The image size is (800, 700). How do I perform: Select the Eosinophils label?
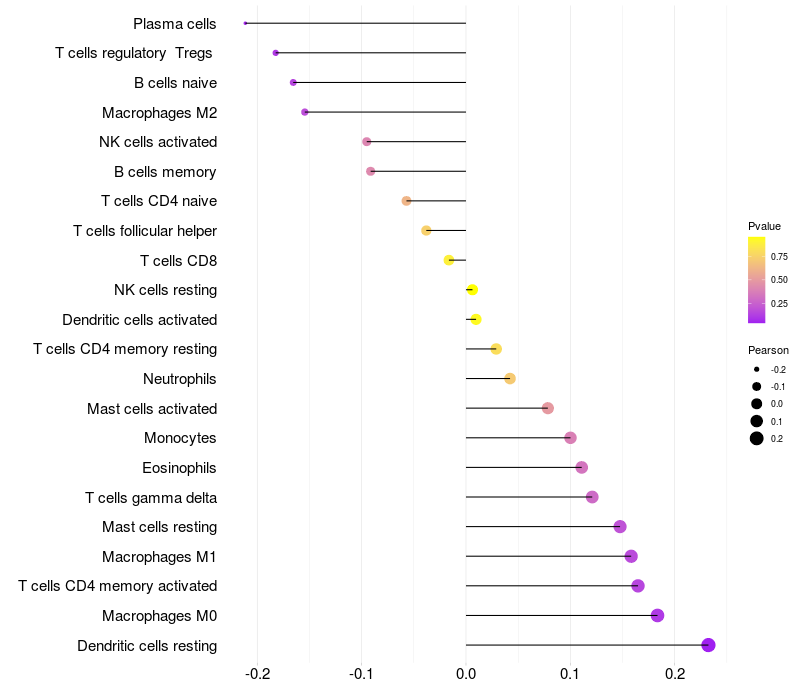179,468
